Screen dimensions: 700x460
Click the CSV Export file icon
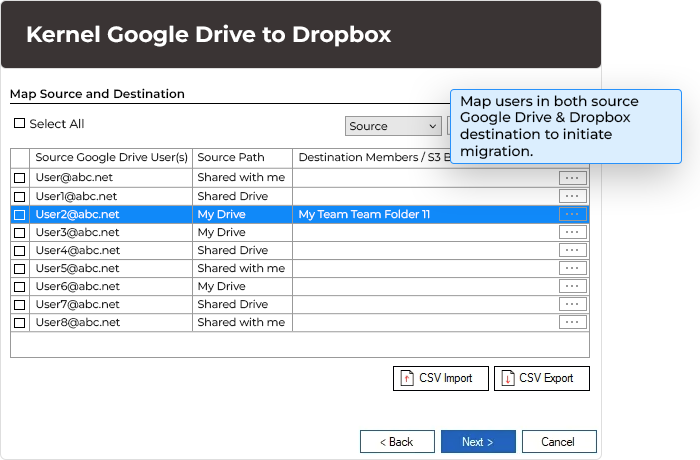pos(508,378)
